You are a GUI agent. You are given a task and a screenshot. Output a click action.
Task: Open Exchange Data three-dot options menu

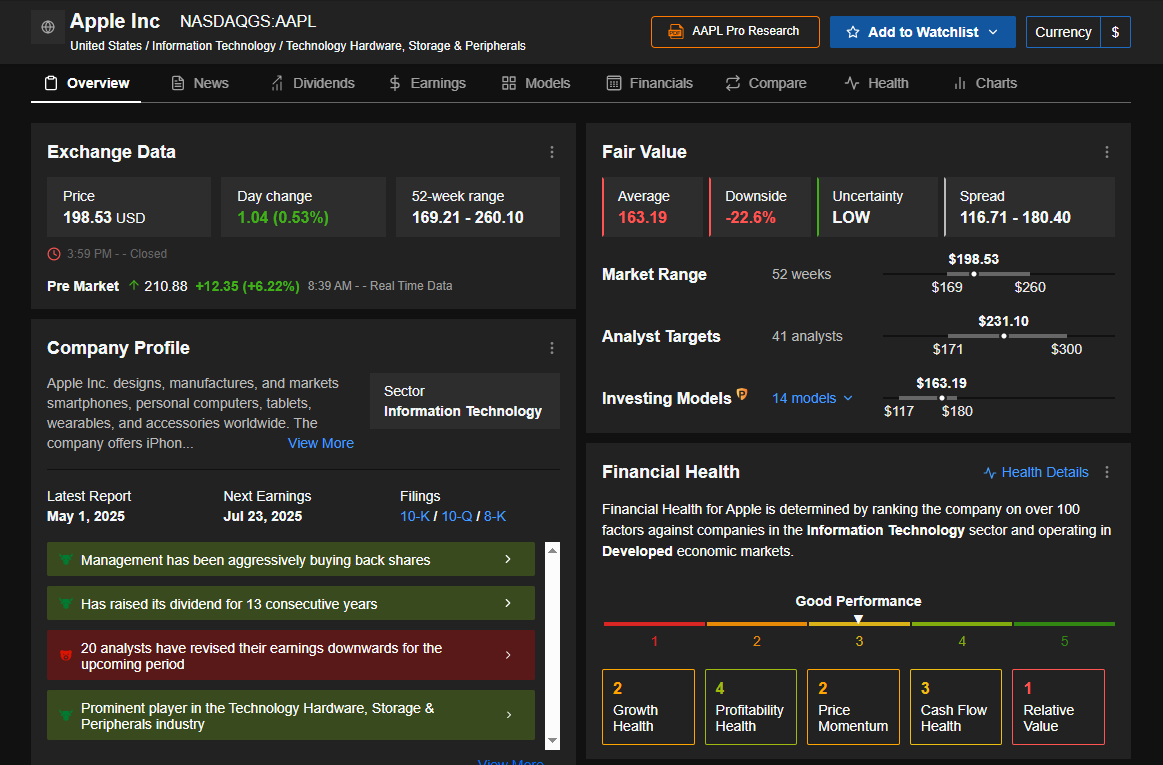pyautogui.click(x=552, y=152)
